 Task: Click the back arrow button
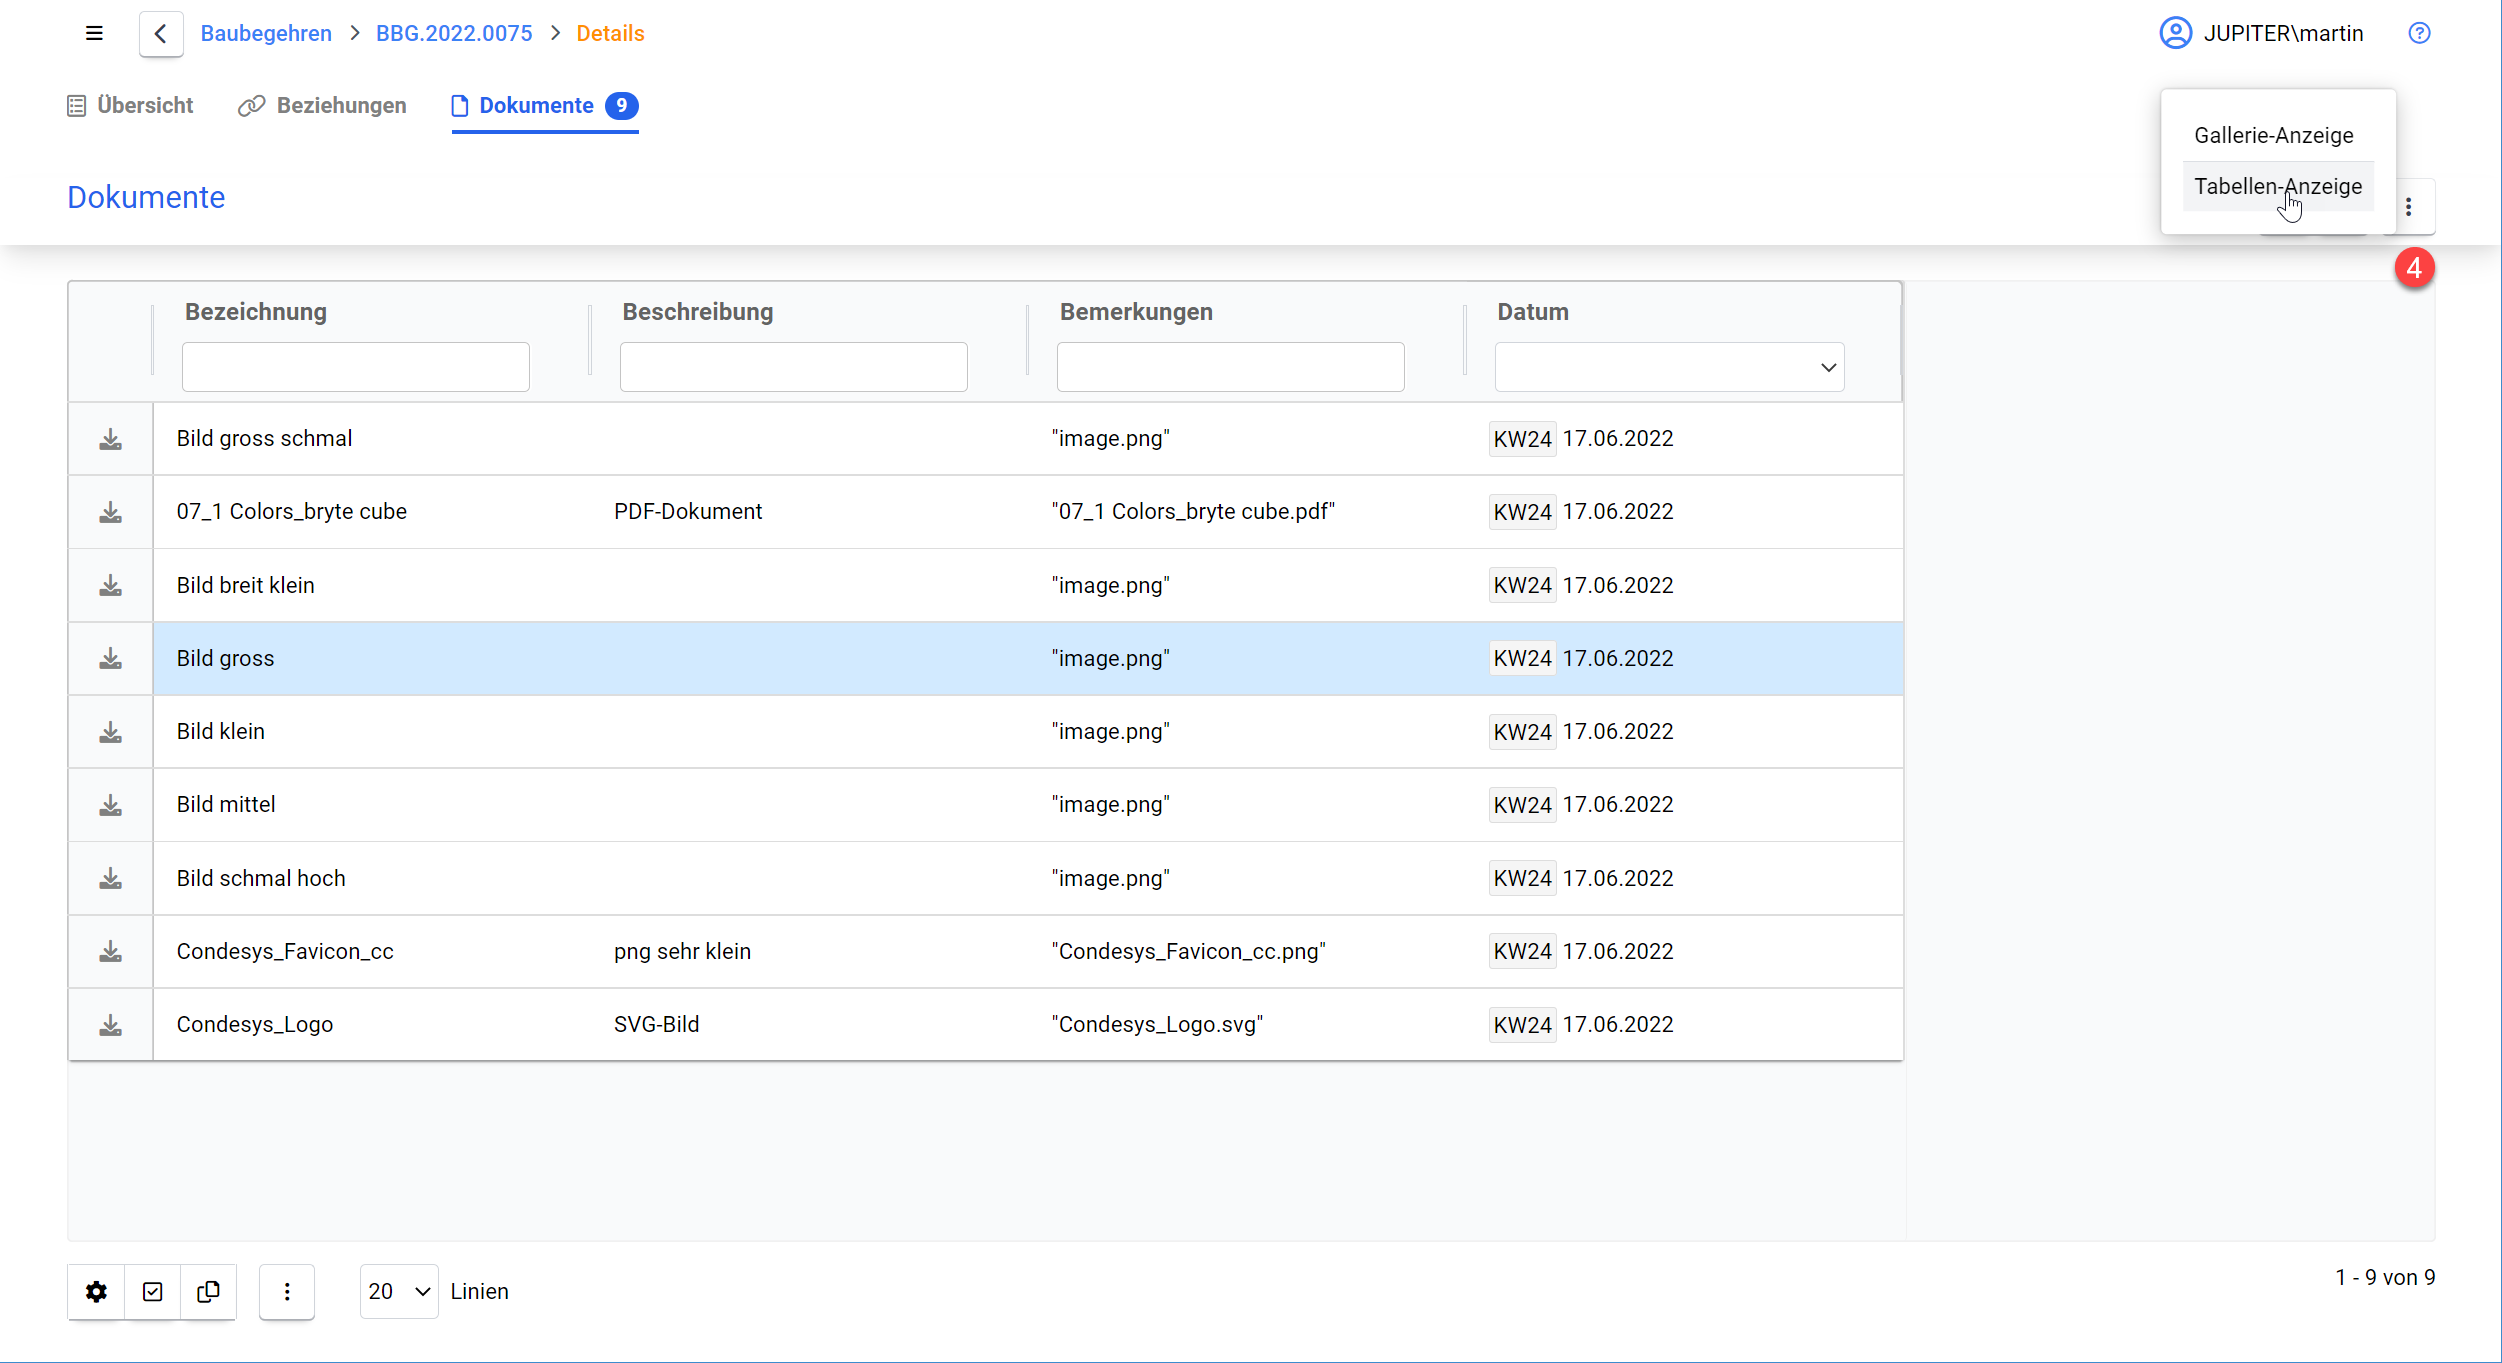click(x=161, y=34)
